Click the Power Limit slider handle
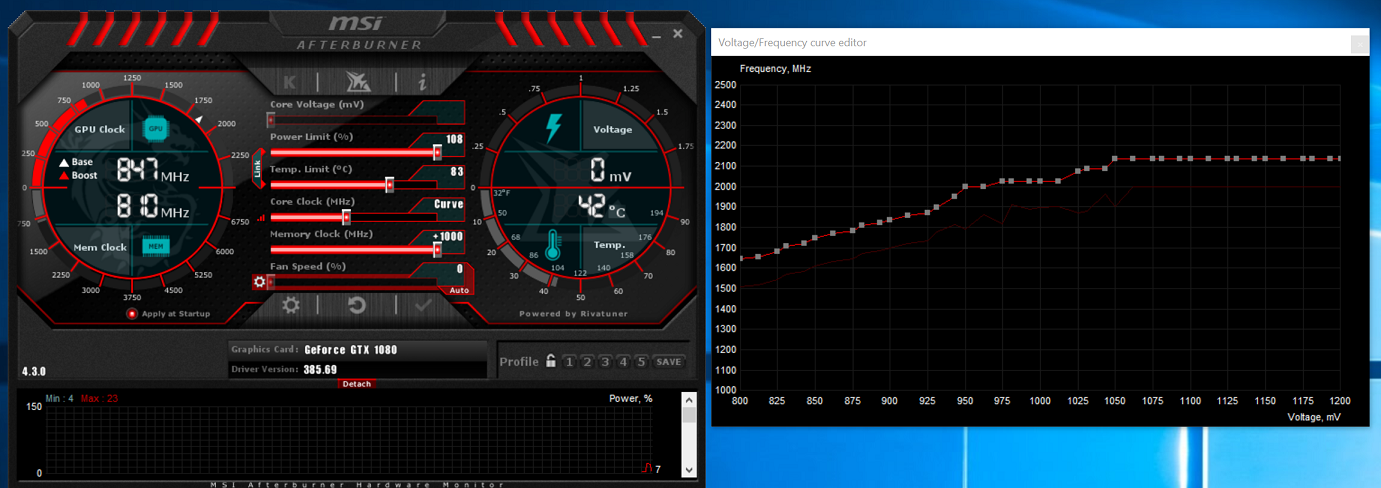 437,152
